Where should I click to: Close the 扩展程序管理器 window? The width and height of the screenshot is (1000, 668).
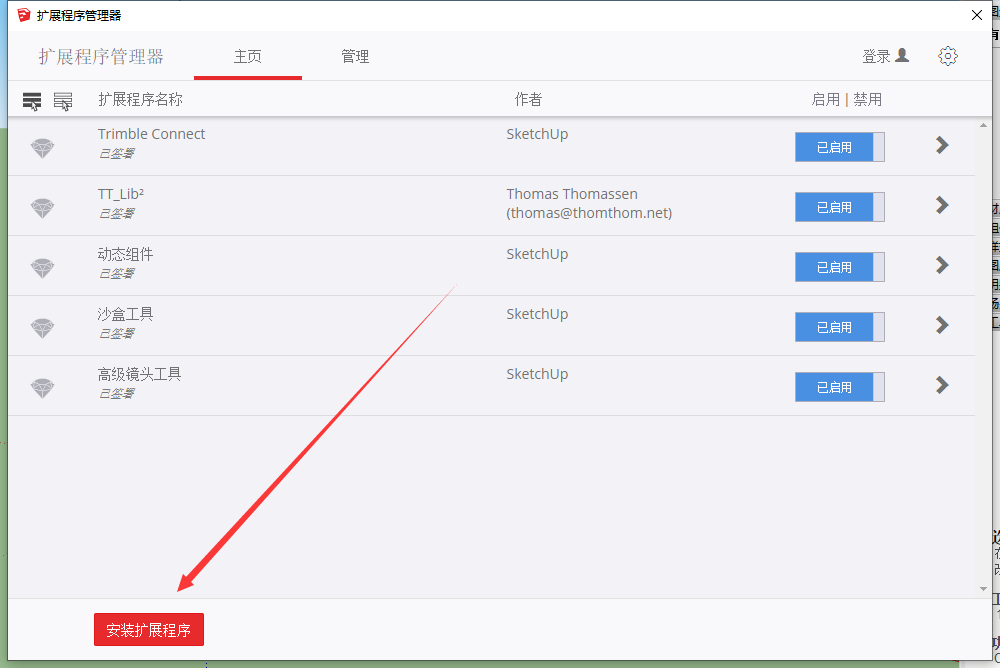tap(976, 15)
